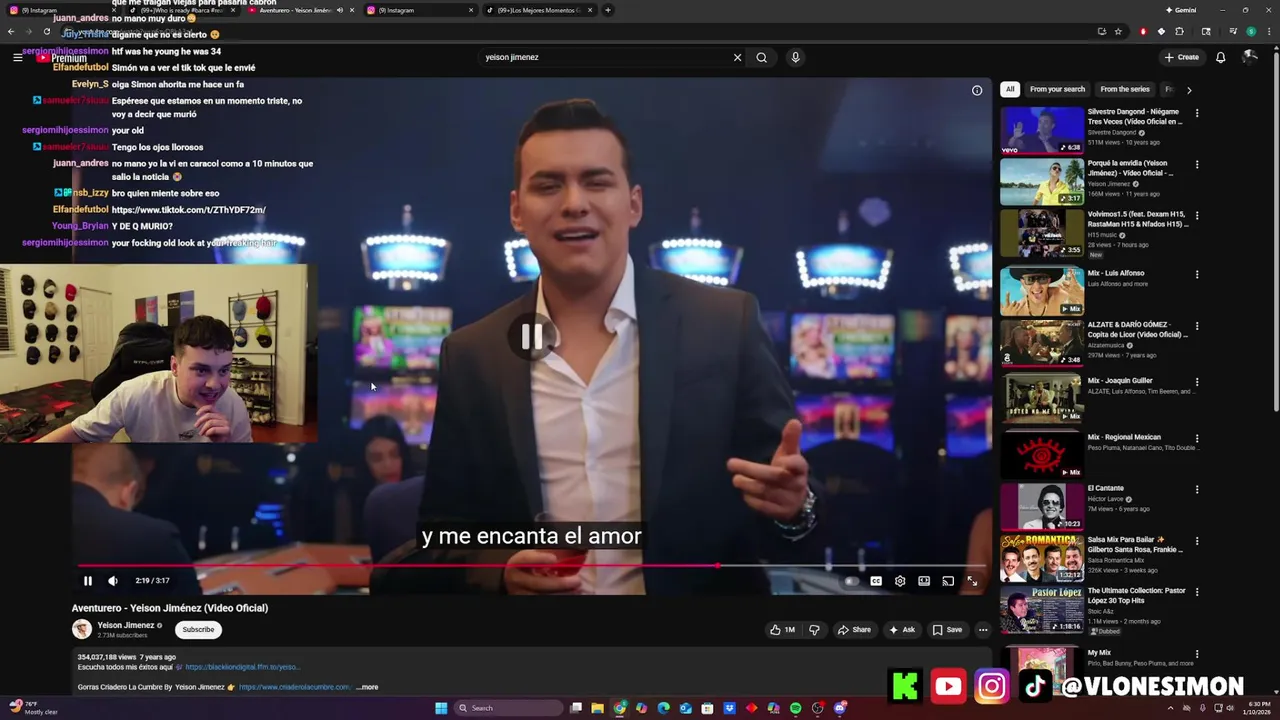The image size is (1280, 720).
Task: Open YouTube notifications bell
Action: coord(1220,57)
